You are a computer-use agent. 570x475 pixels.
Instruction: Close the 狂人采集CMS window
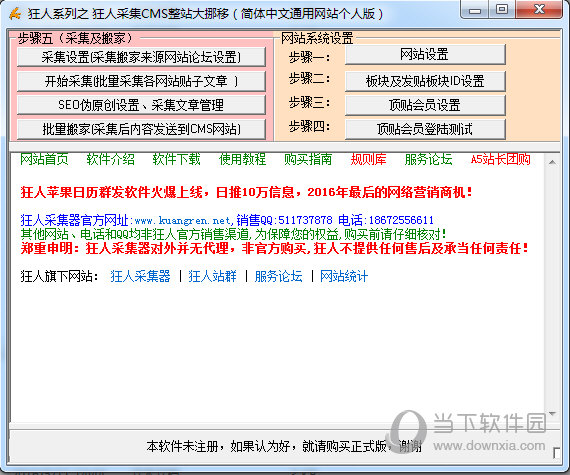[539, 10]
